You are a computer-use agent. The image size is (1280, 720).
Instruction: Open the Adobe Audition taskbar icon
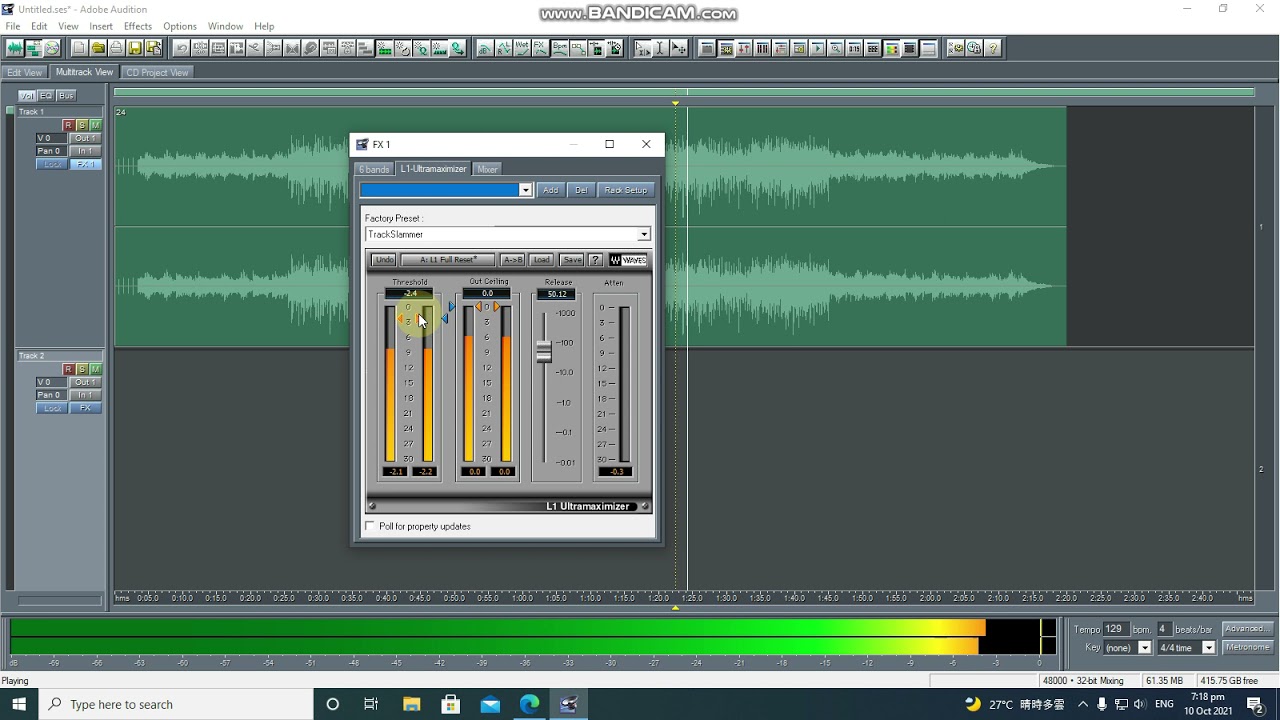pos(569,704)
